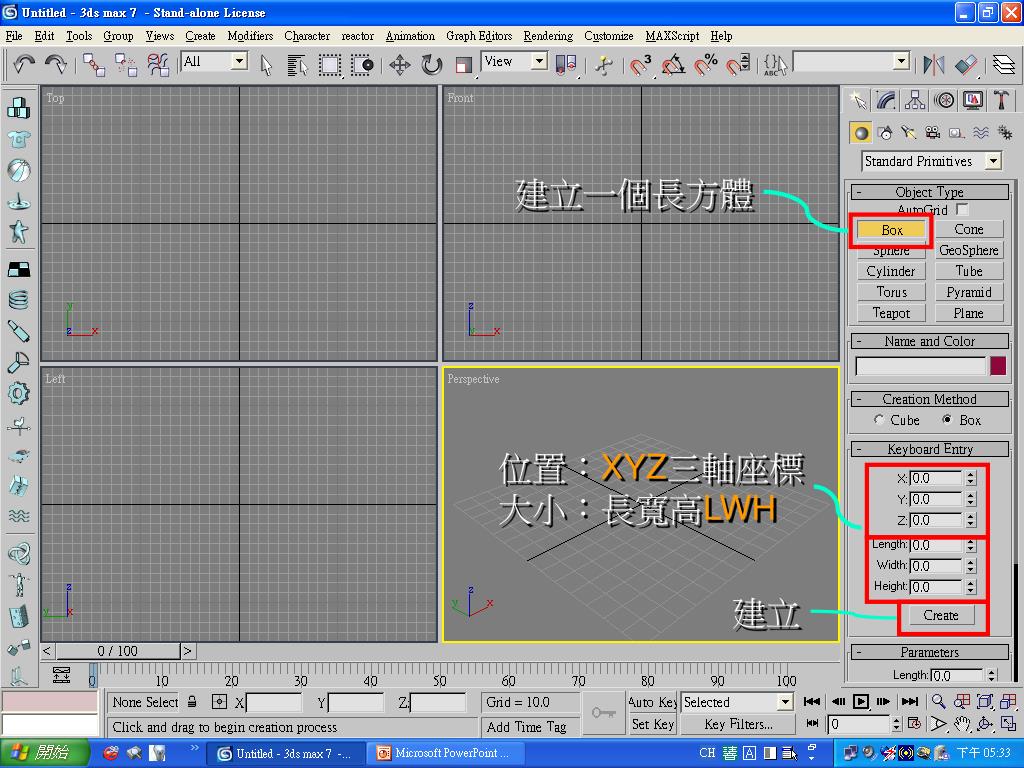1024x768 pixels.
Task: Open the Standard Primitives dropdown
Action: (994, 161)
